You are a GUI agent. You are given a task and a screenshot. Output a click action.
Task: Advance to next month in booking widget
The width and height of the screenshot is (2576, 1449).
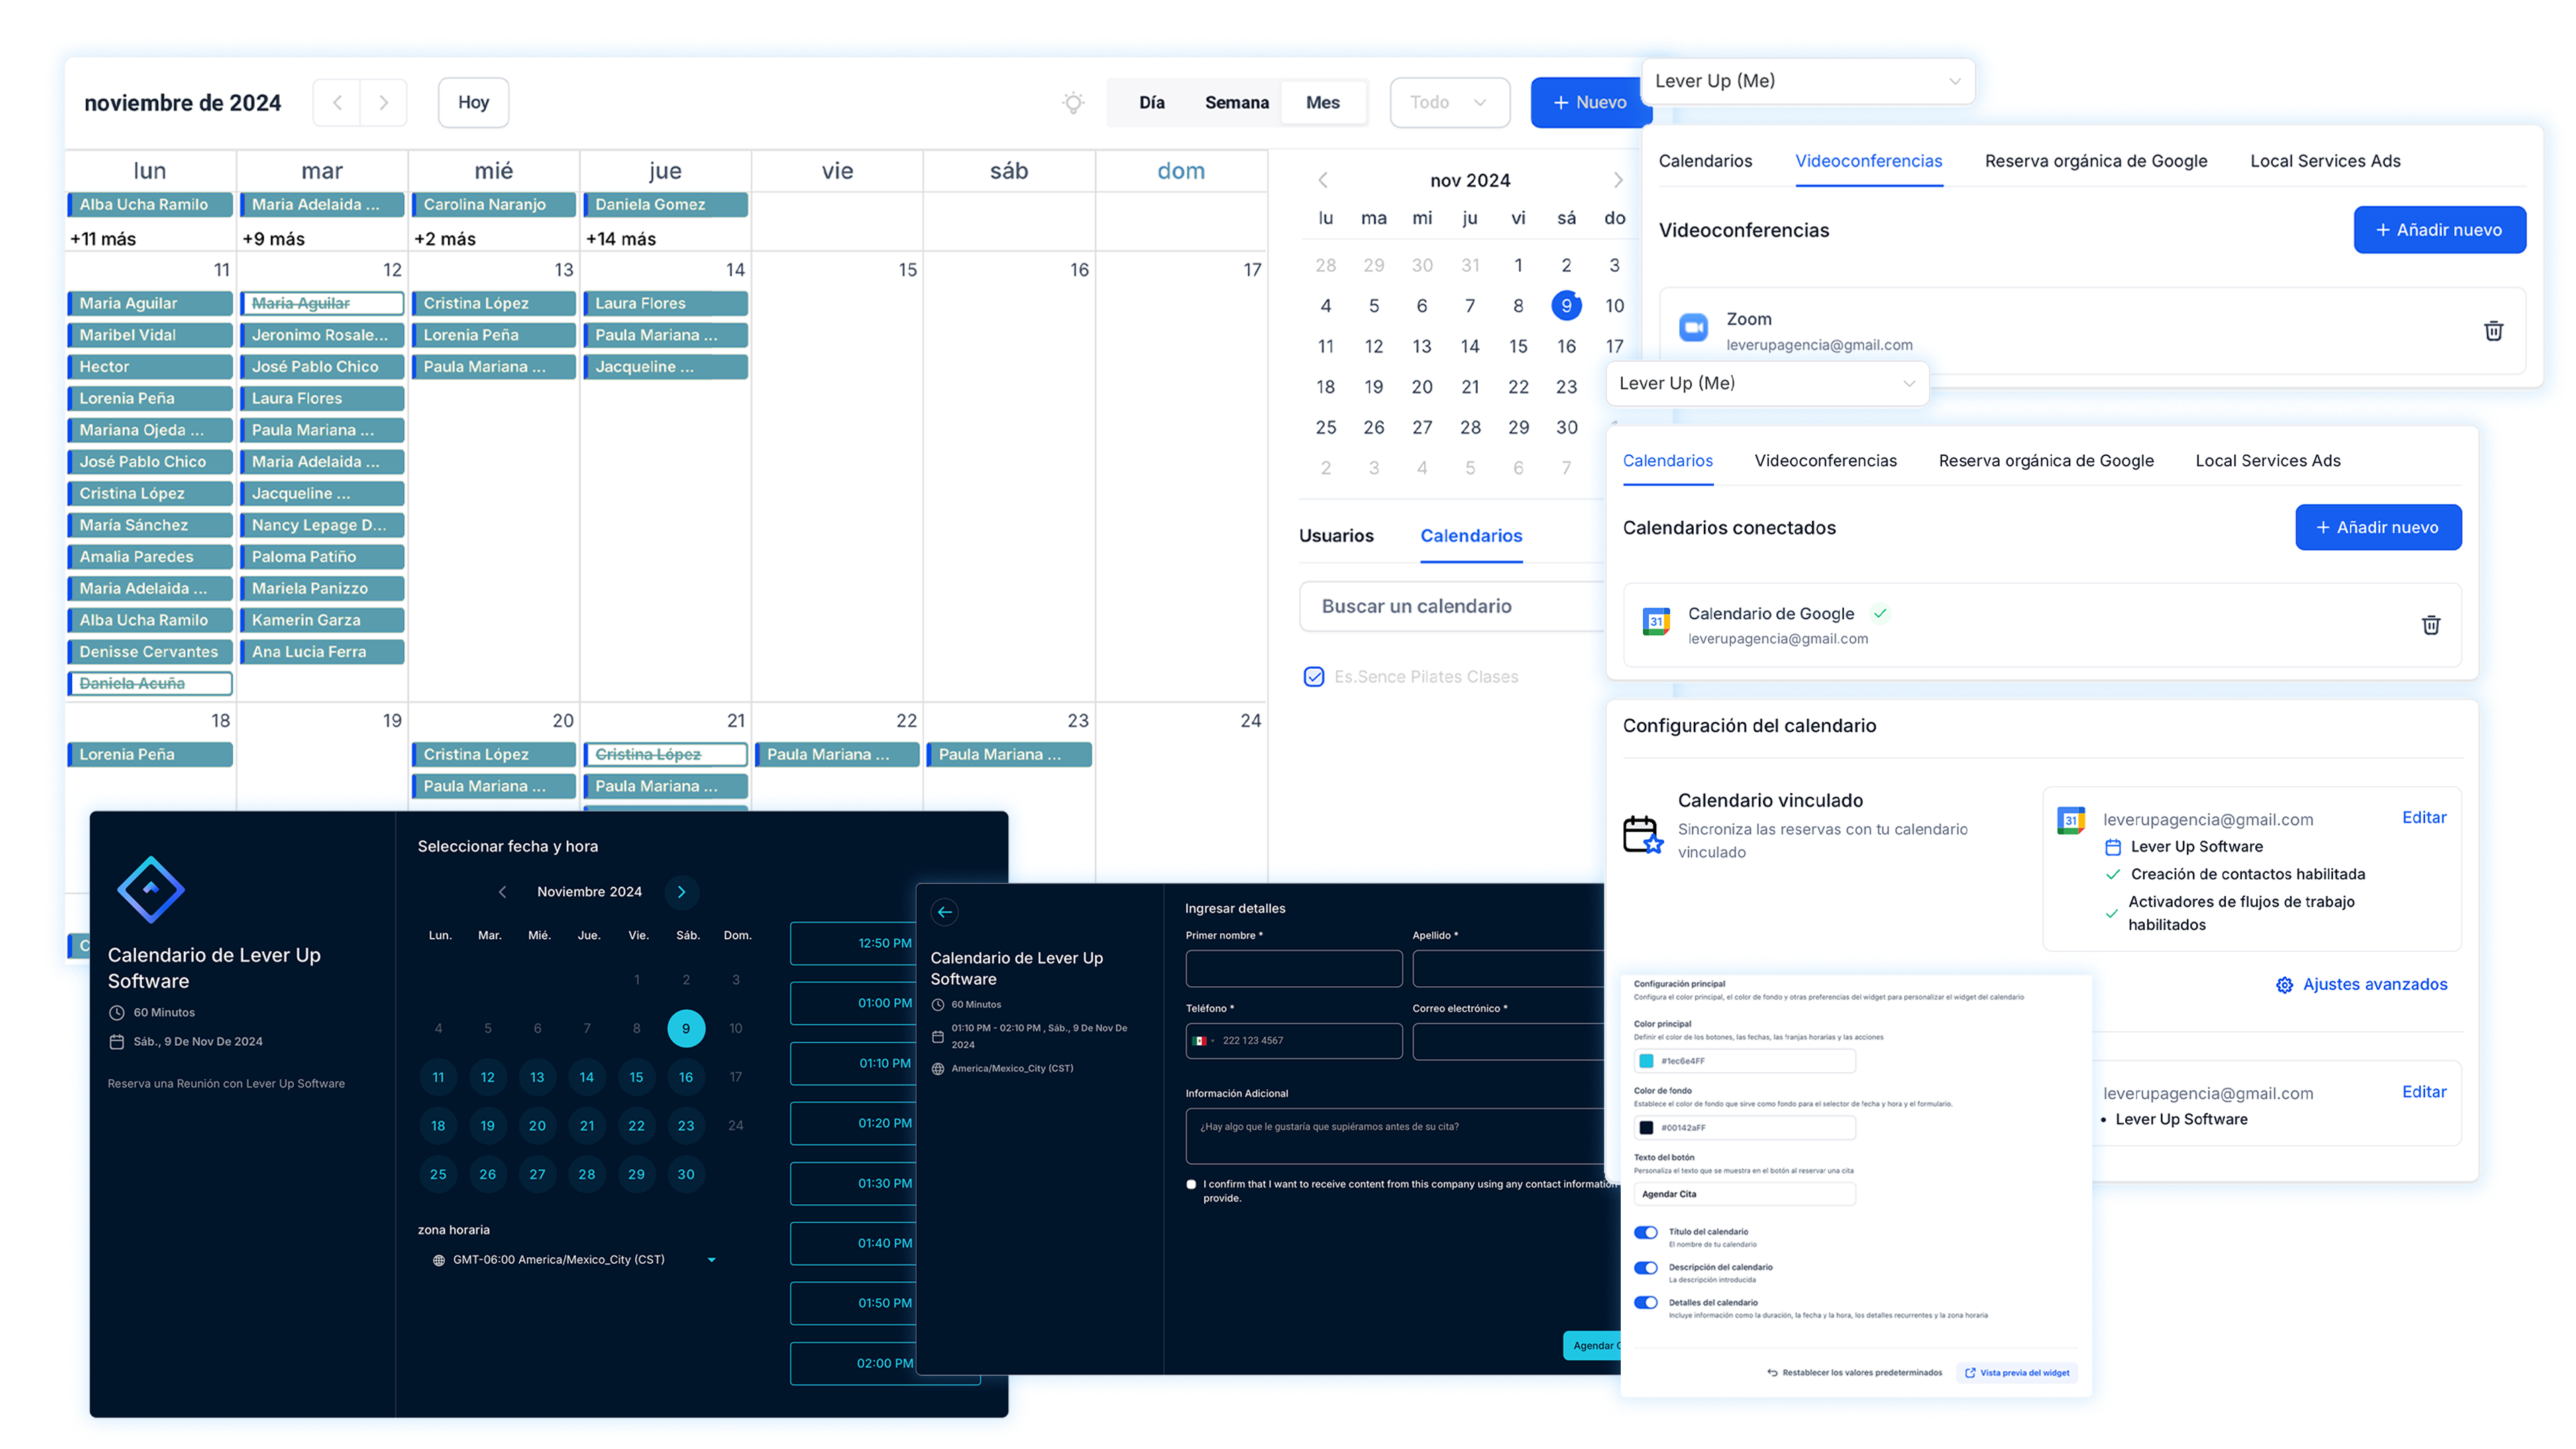(x=682, y=892)
